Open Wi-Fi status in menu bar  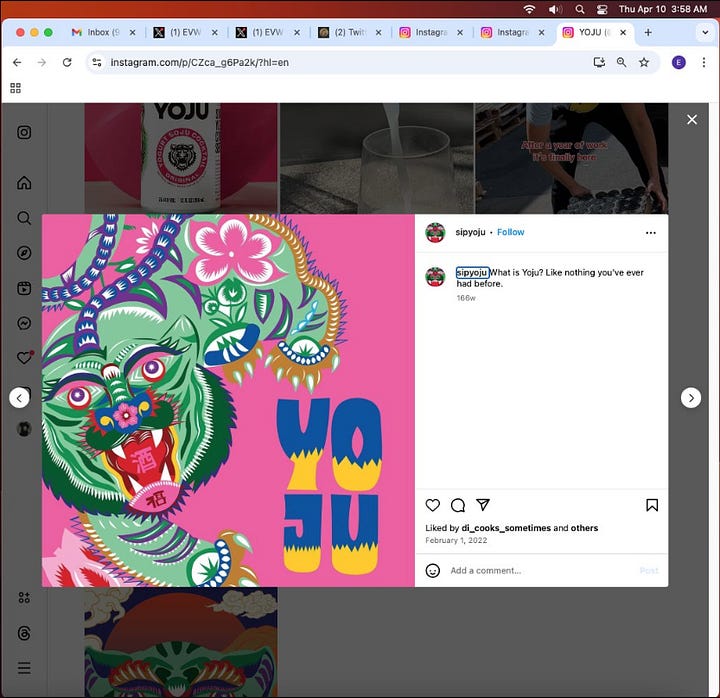529,9
